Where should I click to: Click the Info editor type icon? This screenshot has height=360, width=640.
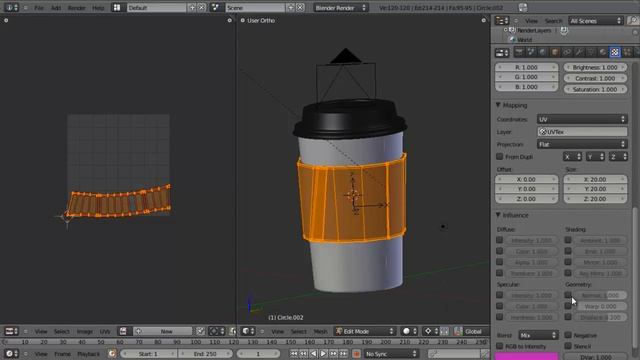[x=11, y=7]
